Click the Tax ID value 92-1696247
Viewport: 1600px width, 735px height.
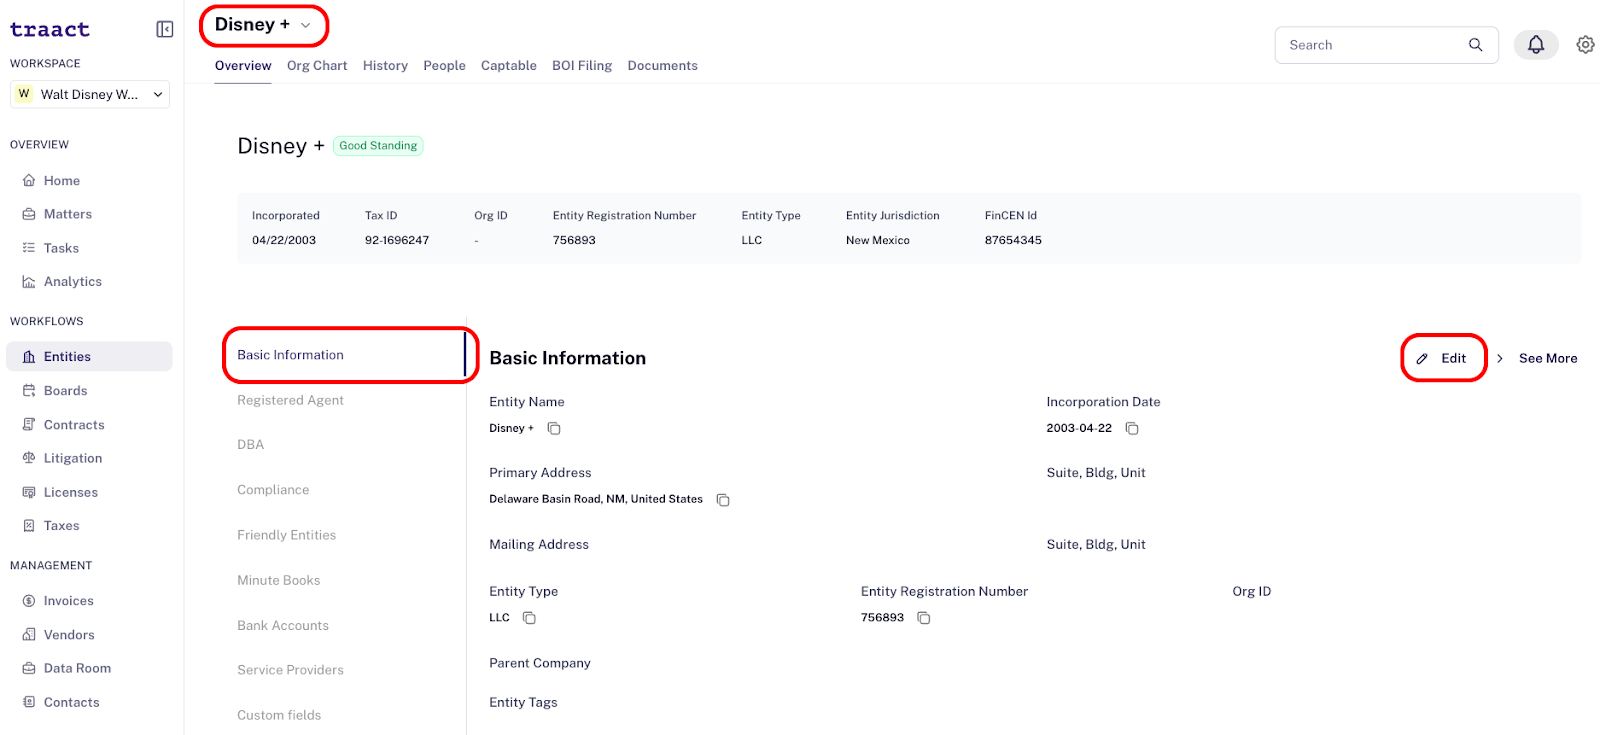(x=397, y=241)
